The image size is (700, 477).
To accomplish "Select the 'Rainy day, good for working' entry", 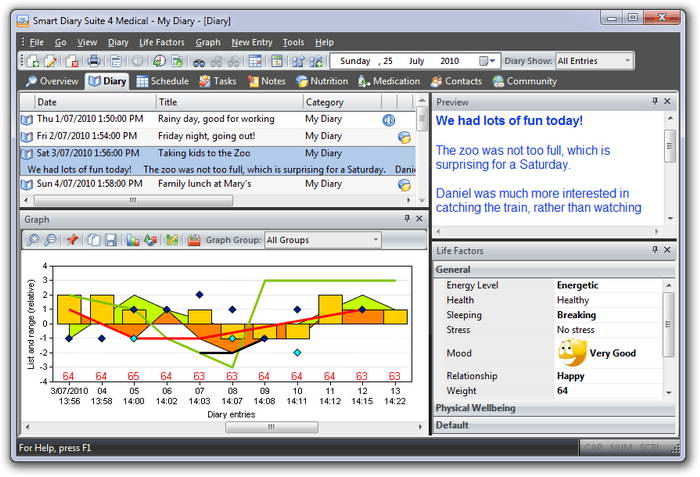I will click(218, 119).
